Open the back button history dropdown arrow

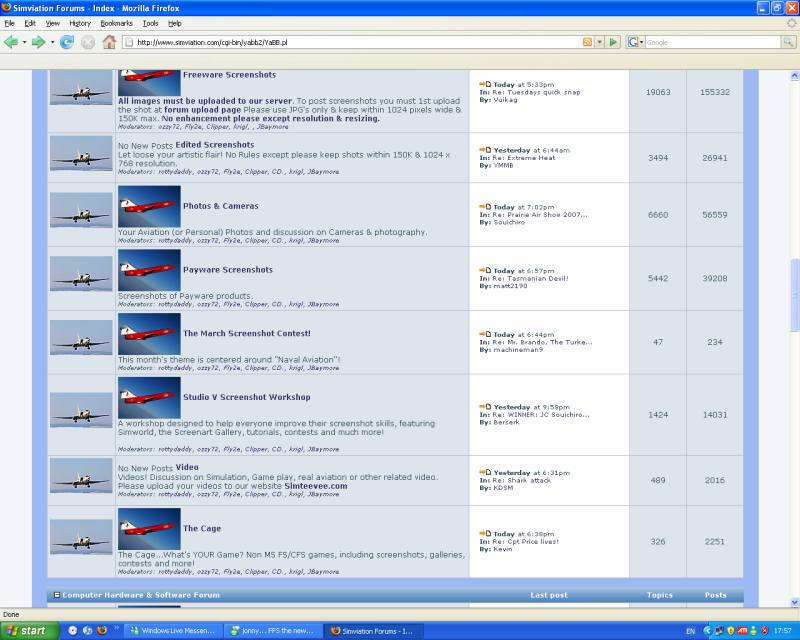pyautogui.click(x=25, y=42)
